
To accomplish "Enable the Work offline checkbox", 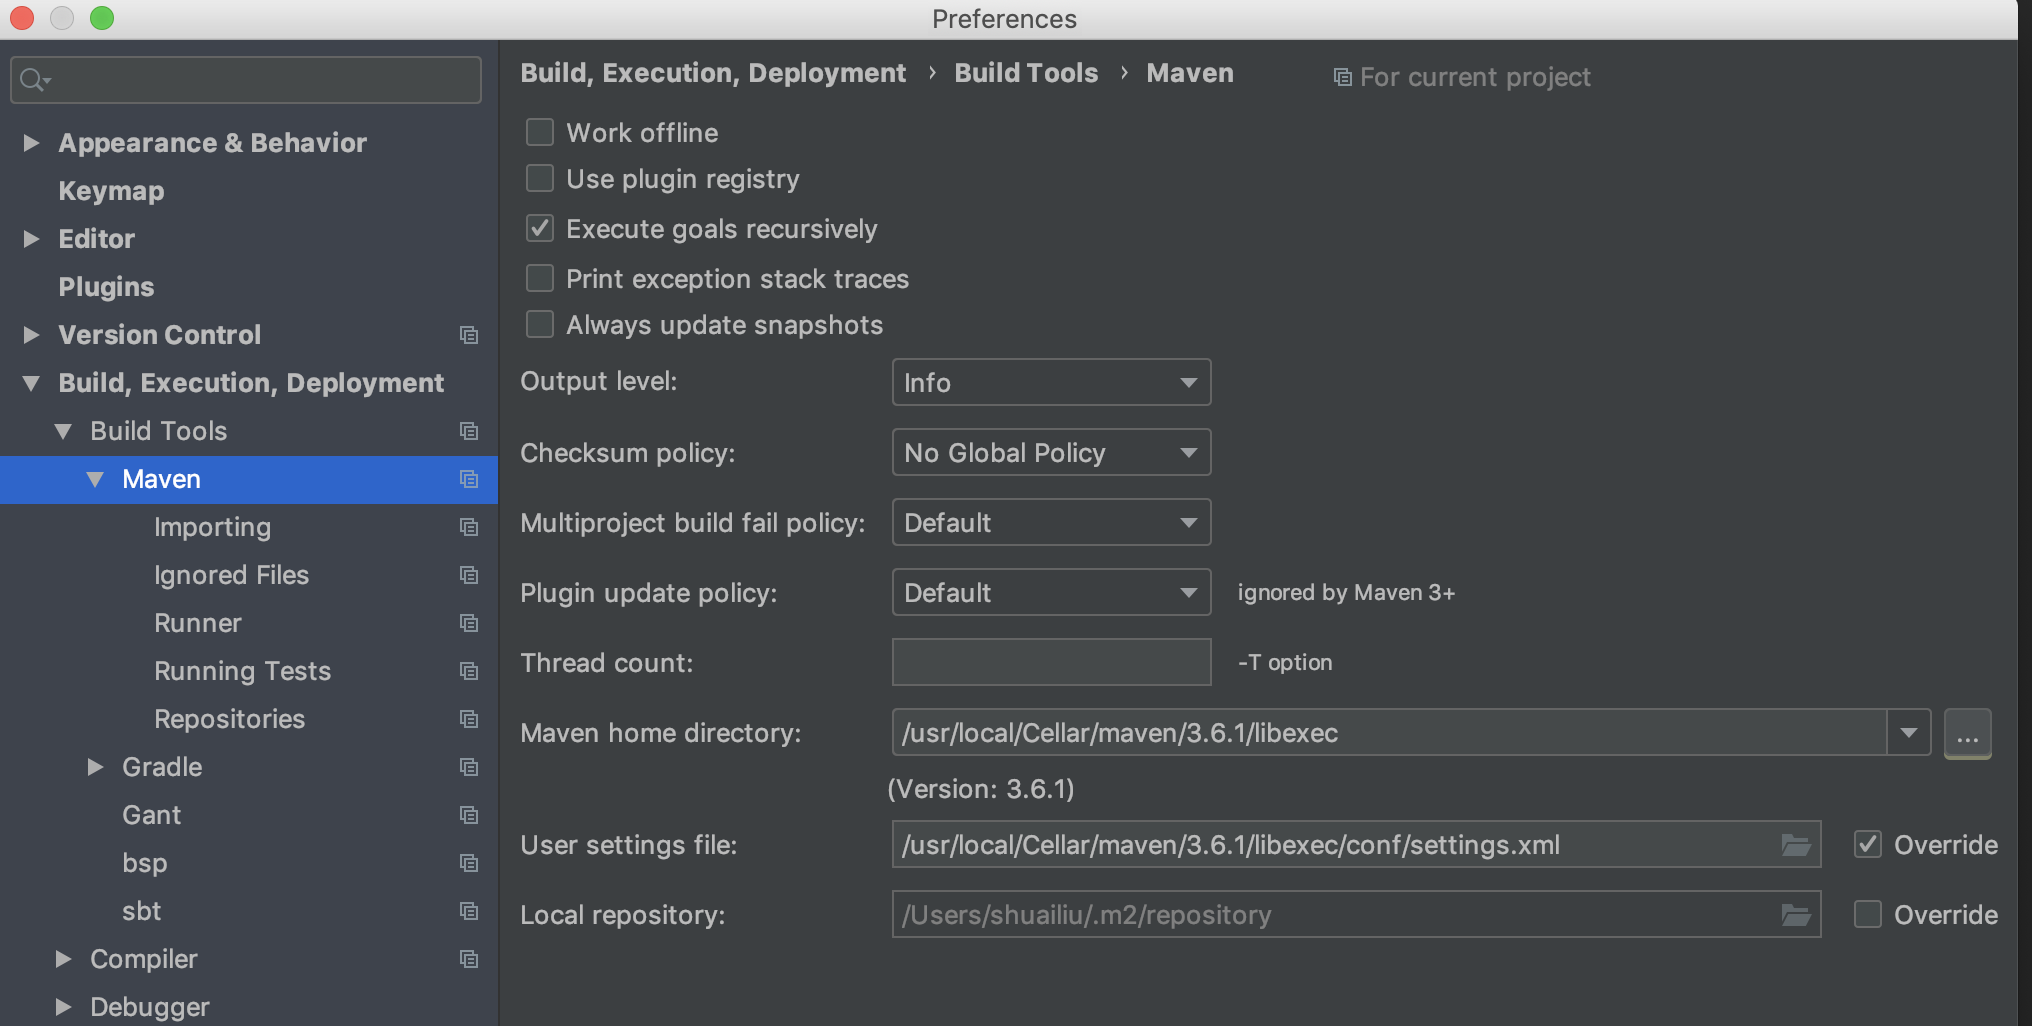I will point(539,131).
